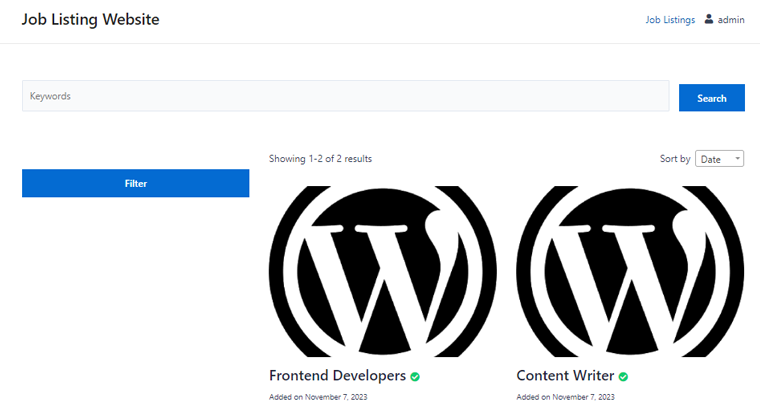
Task: Open the Sort by Date dropdown
Action: coord(719,159)
